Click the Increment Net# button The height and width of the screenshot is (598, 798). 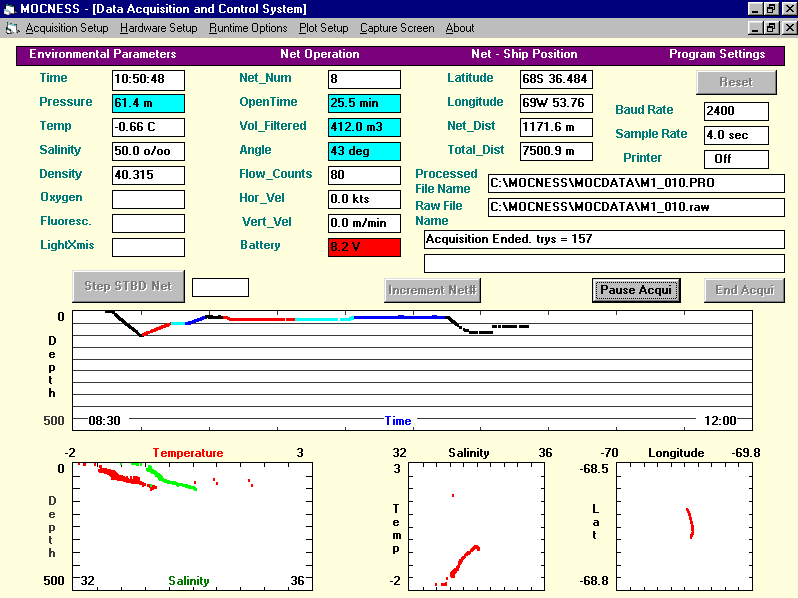[x=432, y=290]
